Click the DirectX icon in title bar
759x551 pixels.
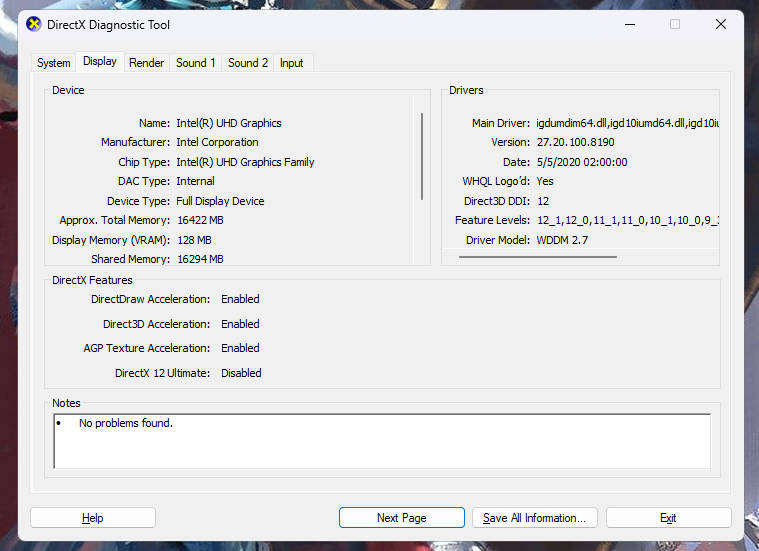pyautogui.click(x=34, y=24)
